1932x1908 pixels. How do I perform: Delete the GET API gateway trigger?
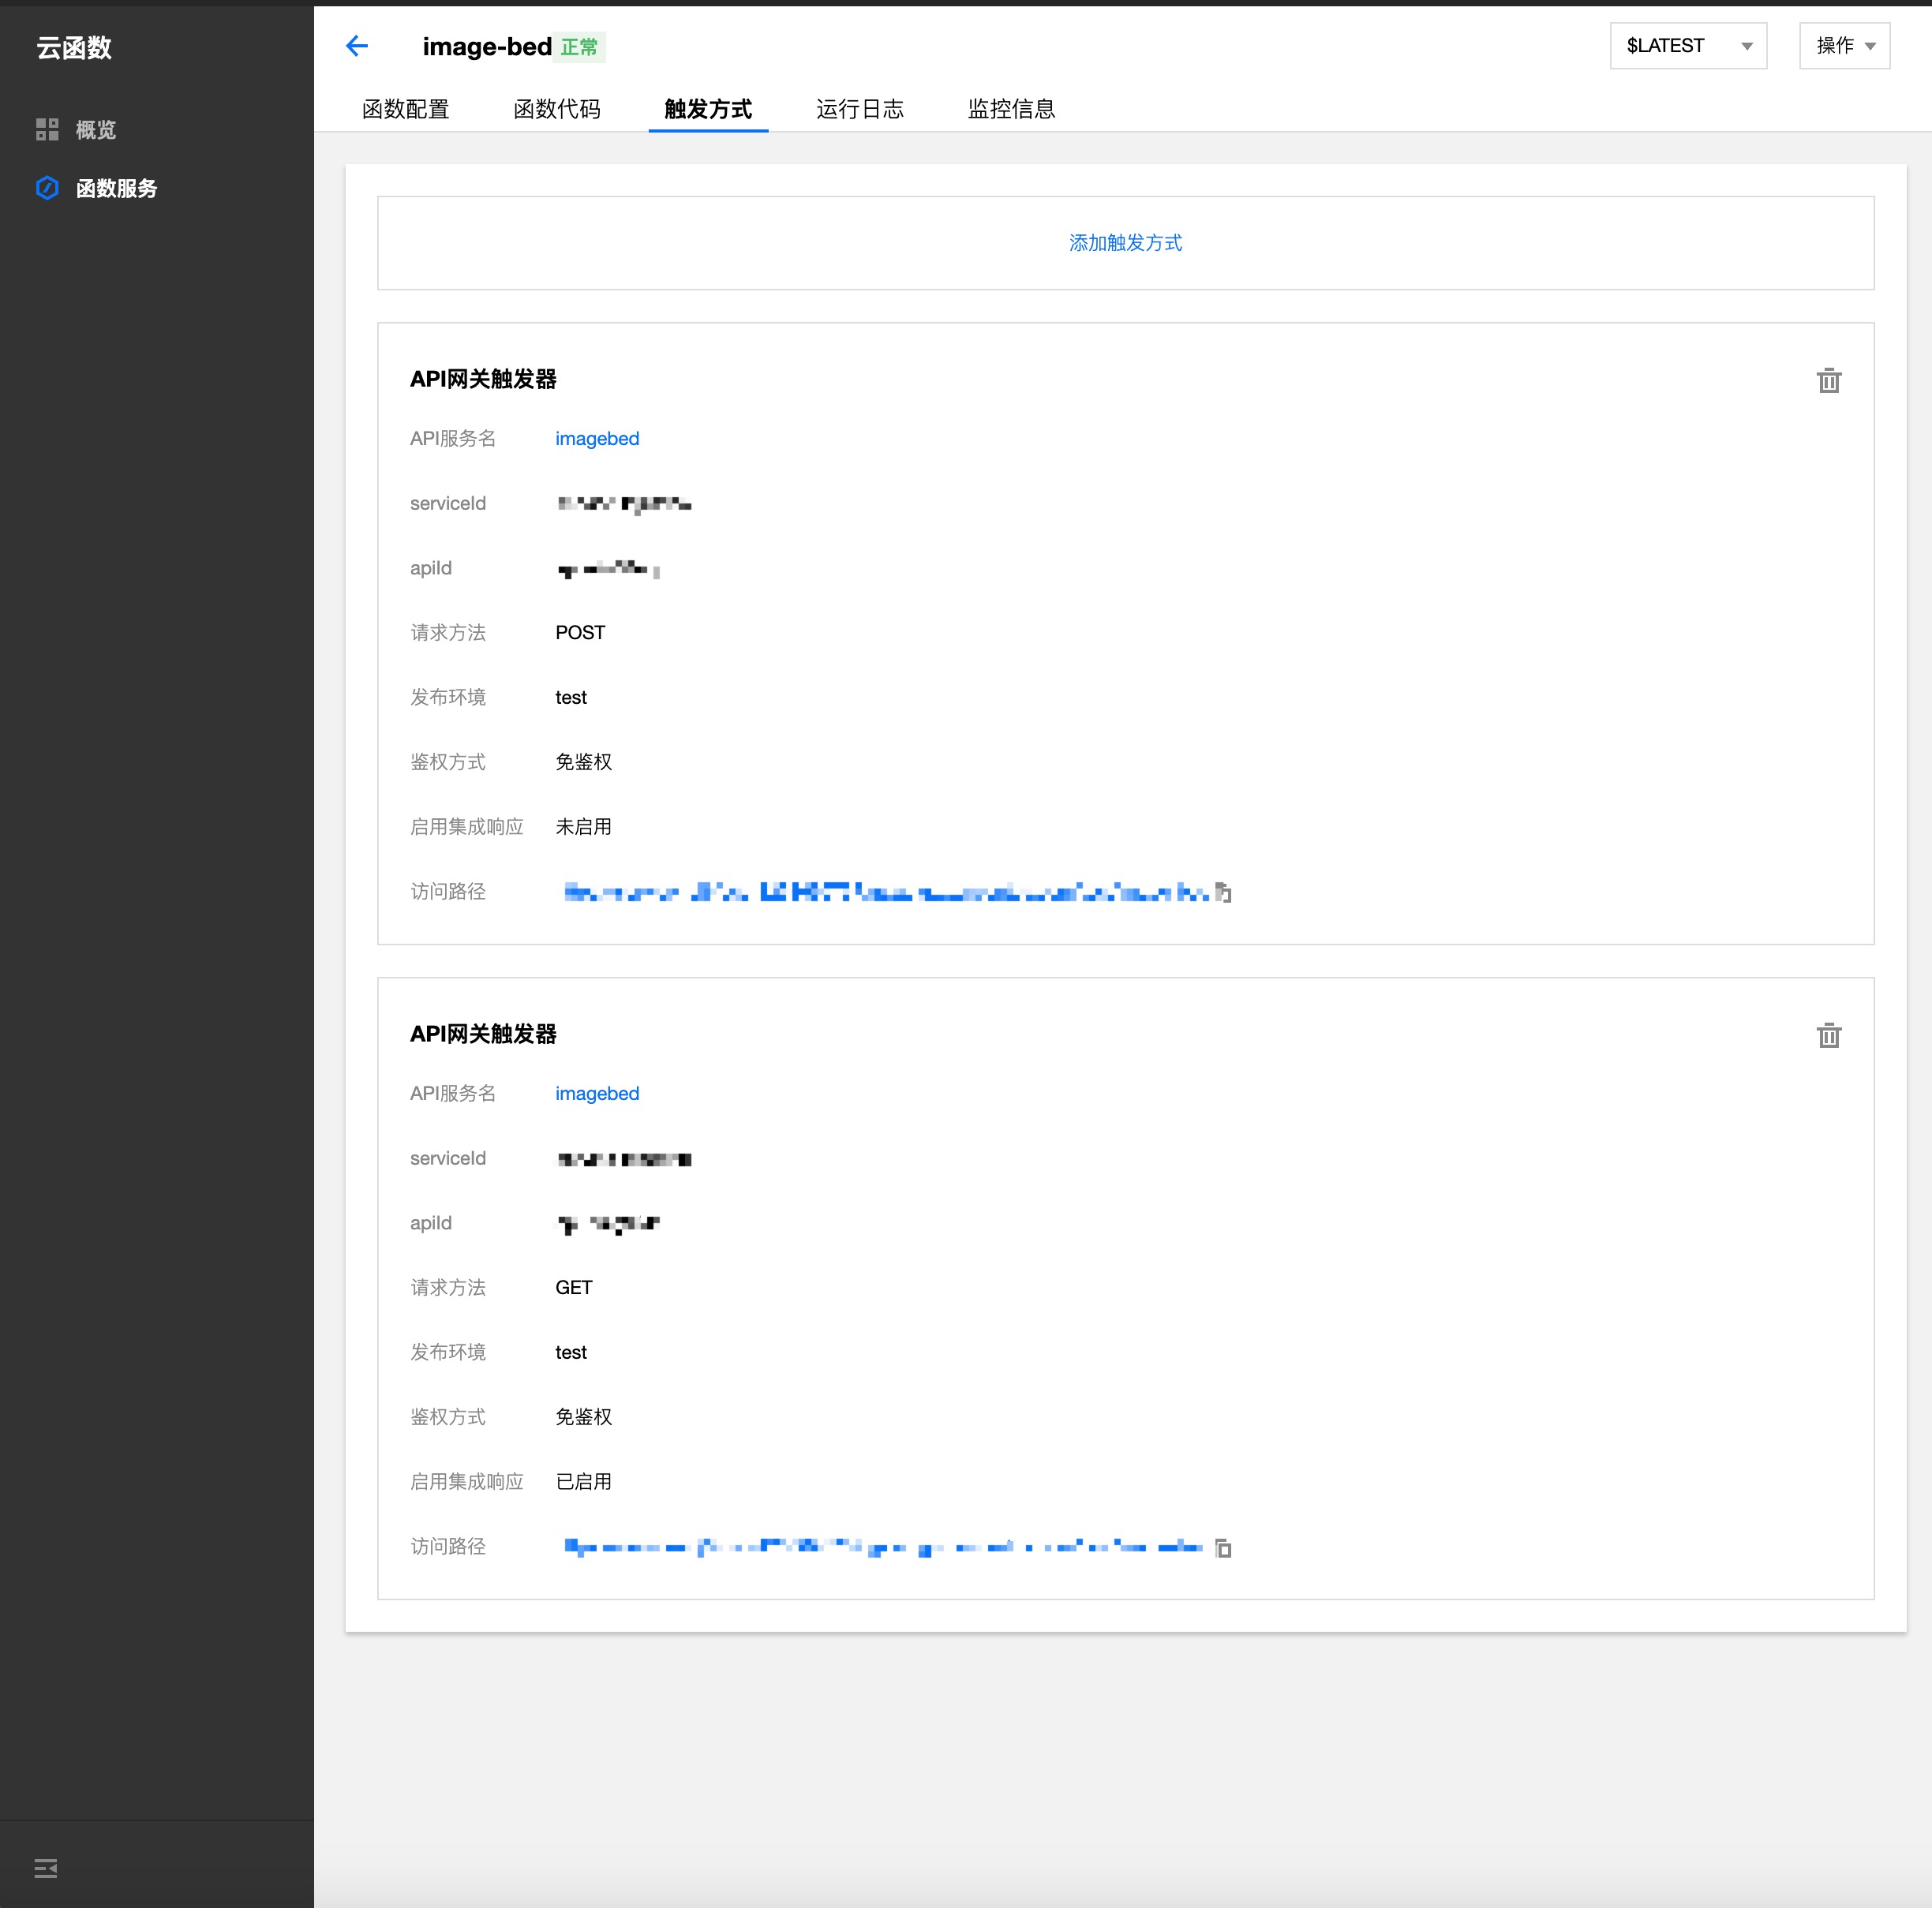(1828, 1036)
